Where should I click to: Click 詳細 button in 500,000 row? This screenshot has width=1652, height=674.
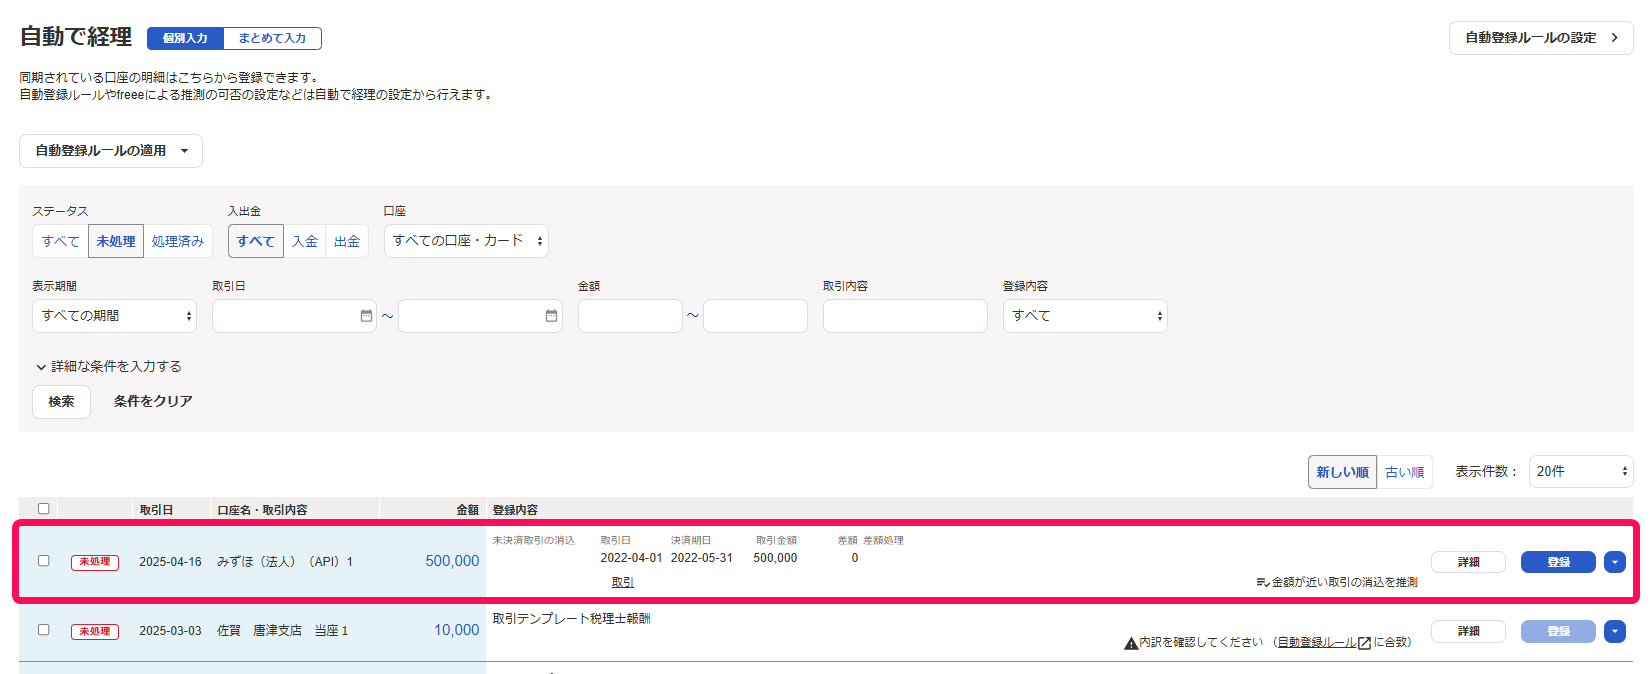pyautogui.click(x=1468, y=562)
